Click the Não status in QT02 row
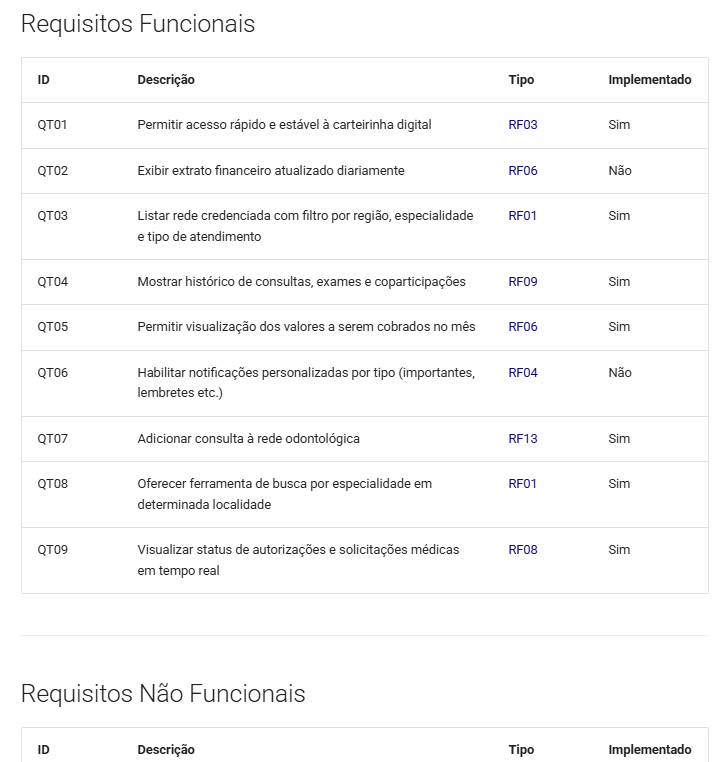 point(620,171)
